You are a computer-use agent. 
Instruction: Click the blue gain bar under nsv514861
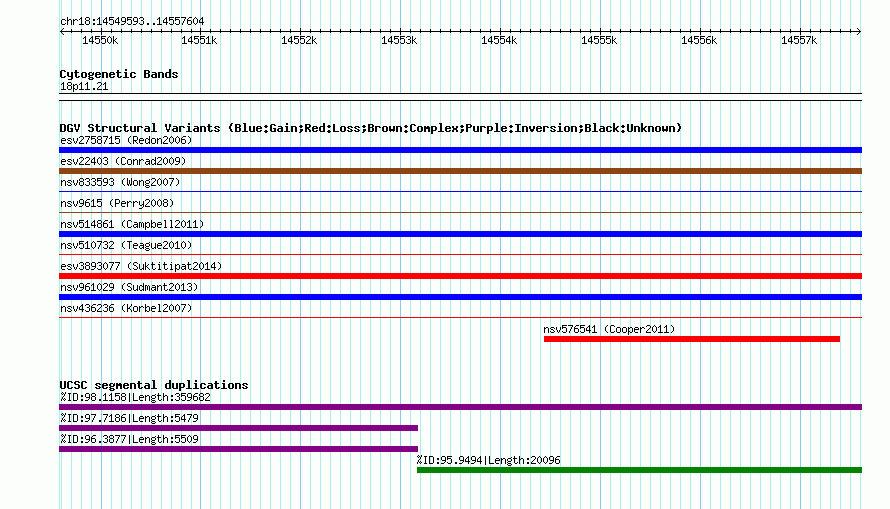(460, 234)
